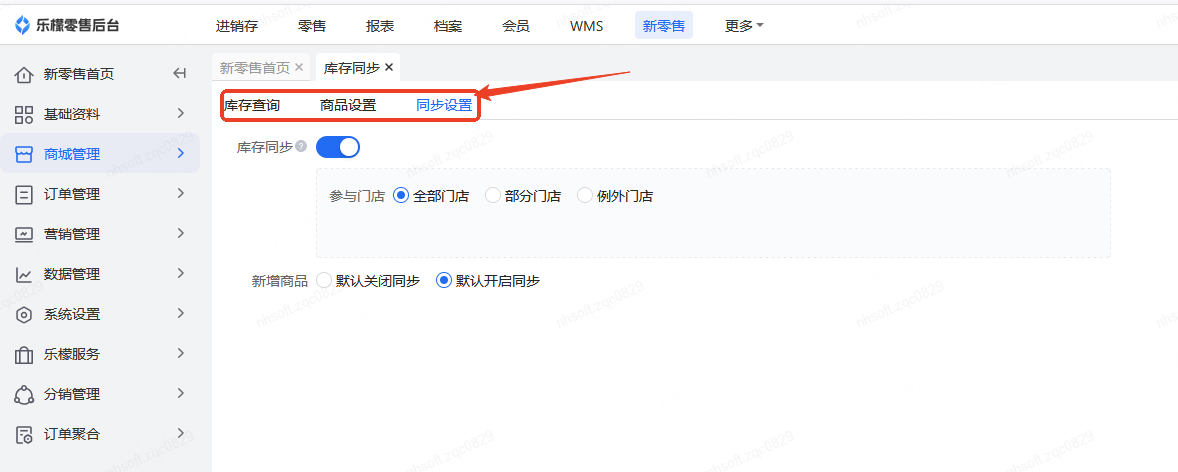The width and height of the screenshot is (1178, 472).
Task: Click the help icon next to 库存同步
Action: tap(301, 147)
